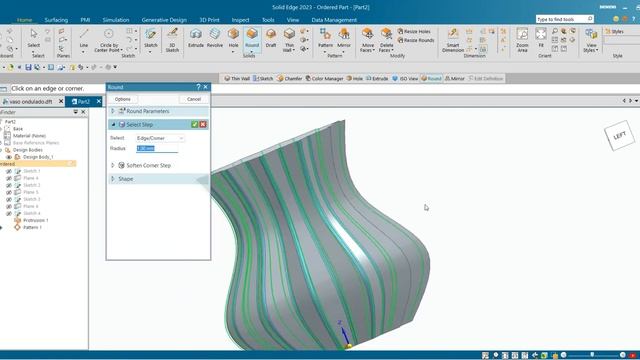Viewport: 640px width, 360px height.
Task: Deselect with the red X in Select Step
Action: [x=203, y=124]
